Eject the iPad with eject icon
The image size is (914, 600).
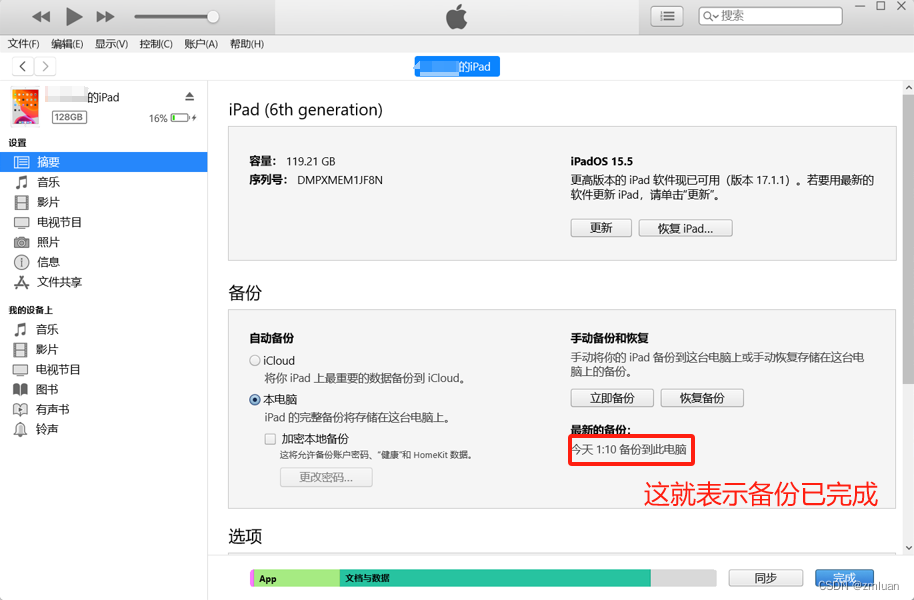point(189,96)
